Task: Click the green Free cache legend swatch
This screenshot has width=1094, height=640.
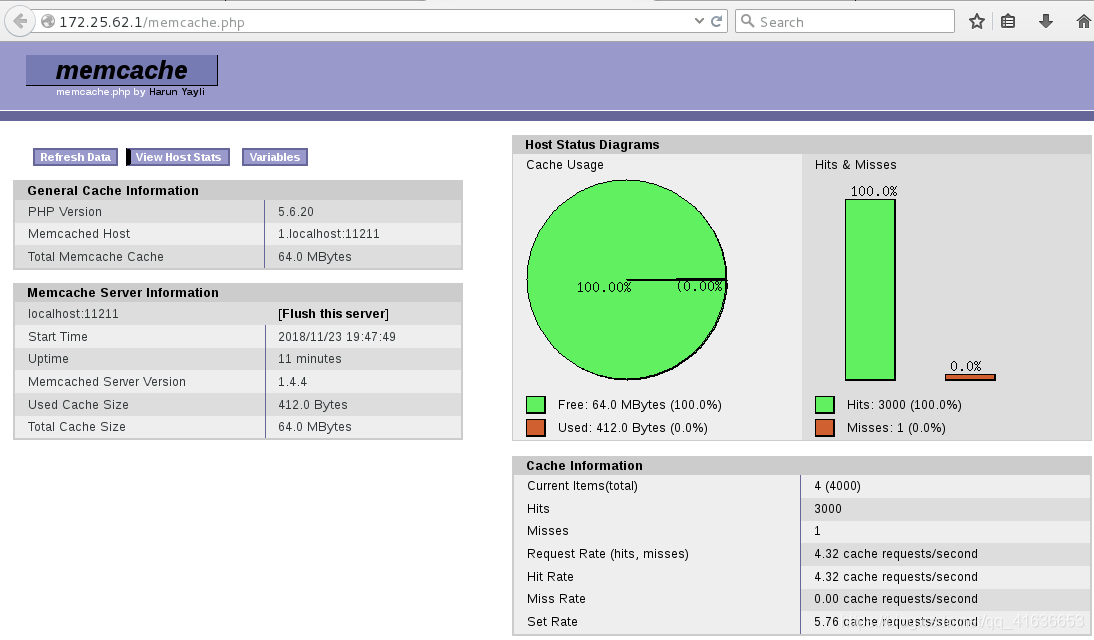Action: (536, 405)
